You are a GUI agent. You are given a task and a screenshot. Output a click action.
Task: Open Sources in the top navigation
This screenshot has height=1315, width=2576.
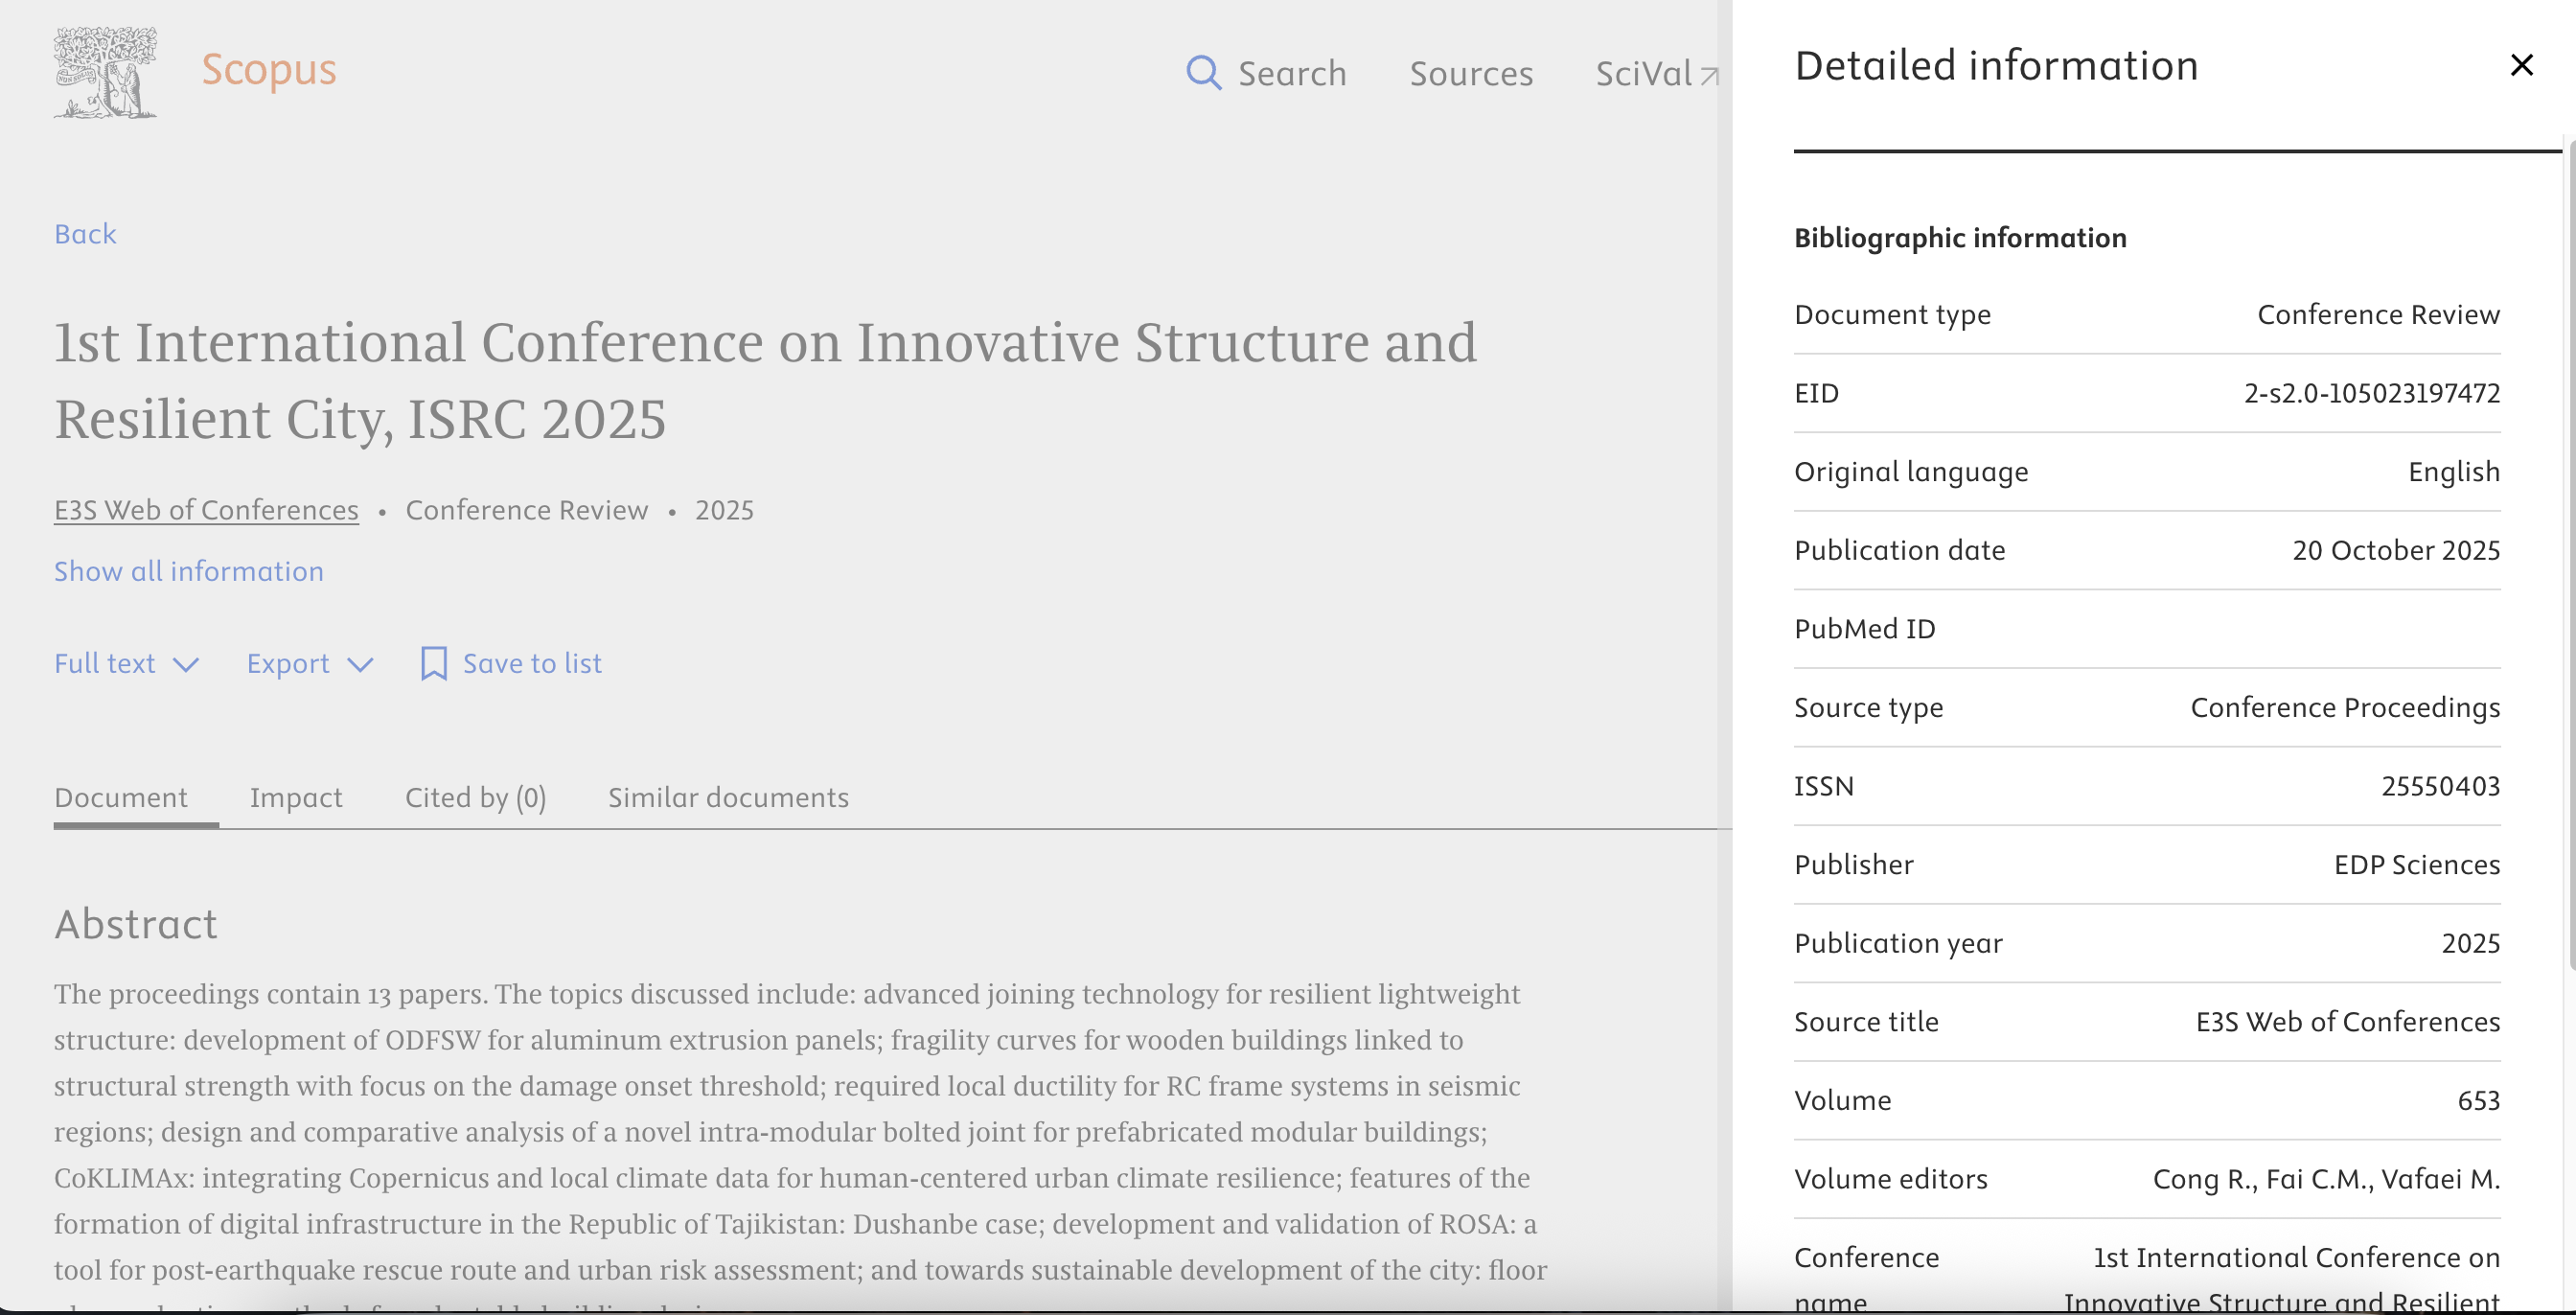point(1471,74)
